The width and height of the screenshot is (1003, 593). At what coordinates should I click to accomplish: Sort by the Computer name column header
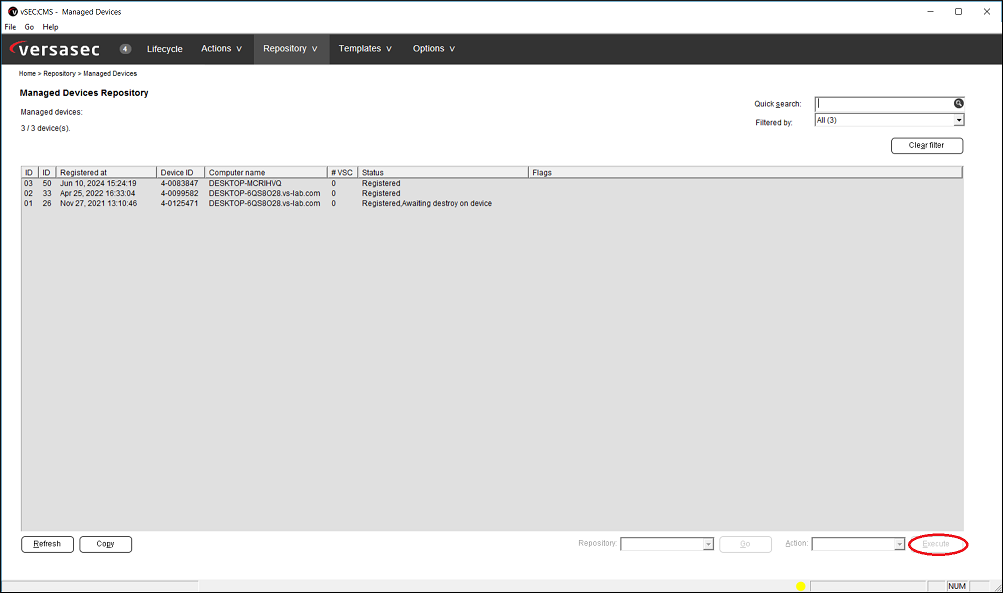pyautogui.click(x=265, y=173)
